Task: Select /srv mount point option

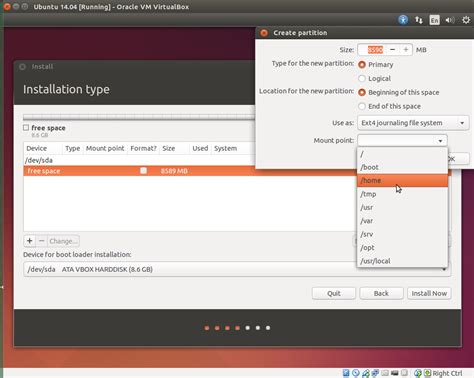Action: [402, 234]
